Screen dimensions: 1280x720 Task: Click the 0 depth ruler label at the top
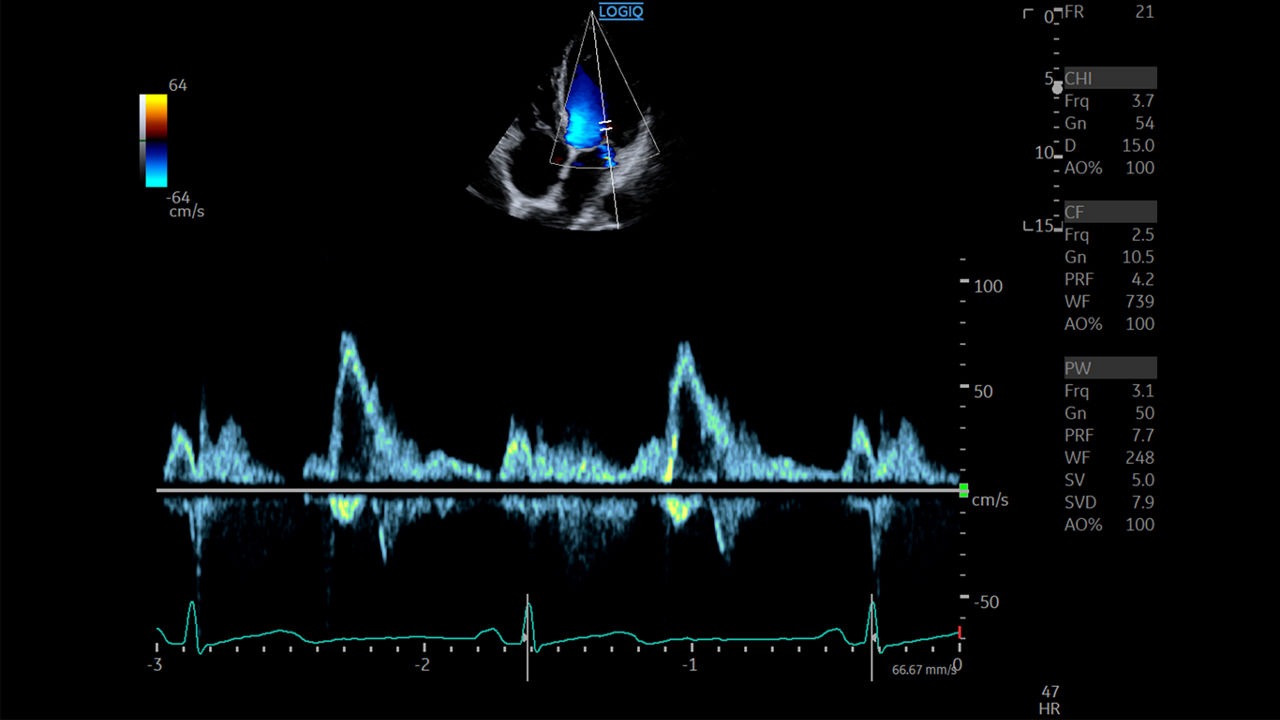[x=1049, y=17]
